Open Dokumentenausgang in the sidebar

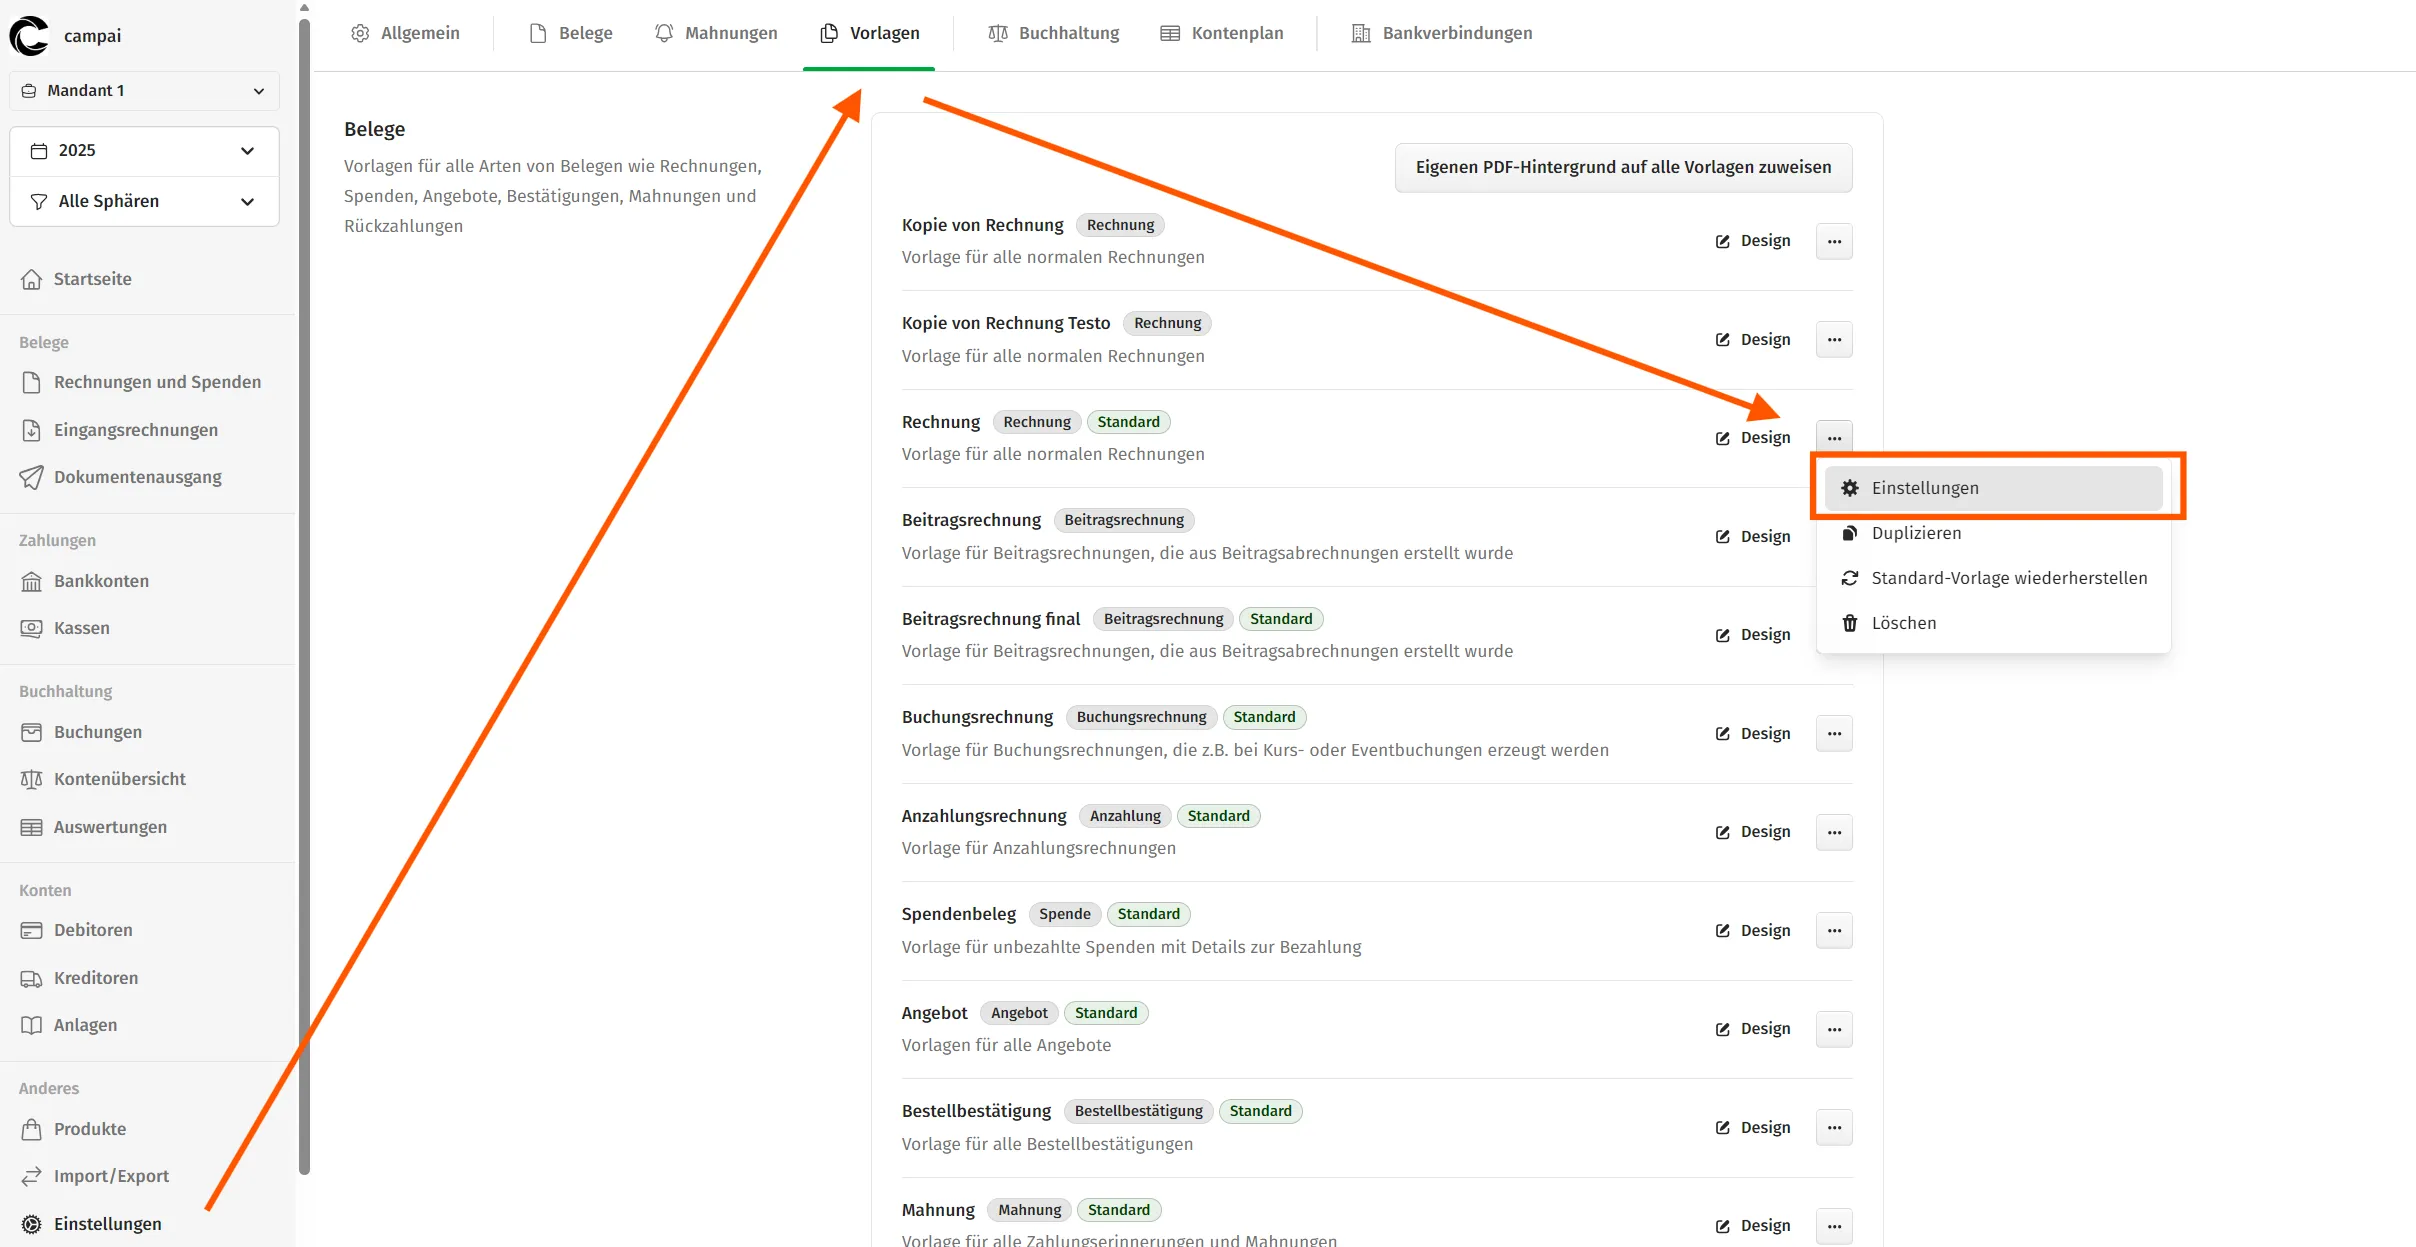tap(137, 477)
